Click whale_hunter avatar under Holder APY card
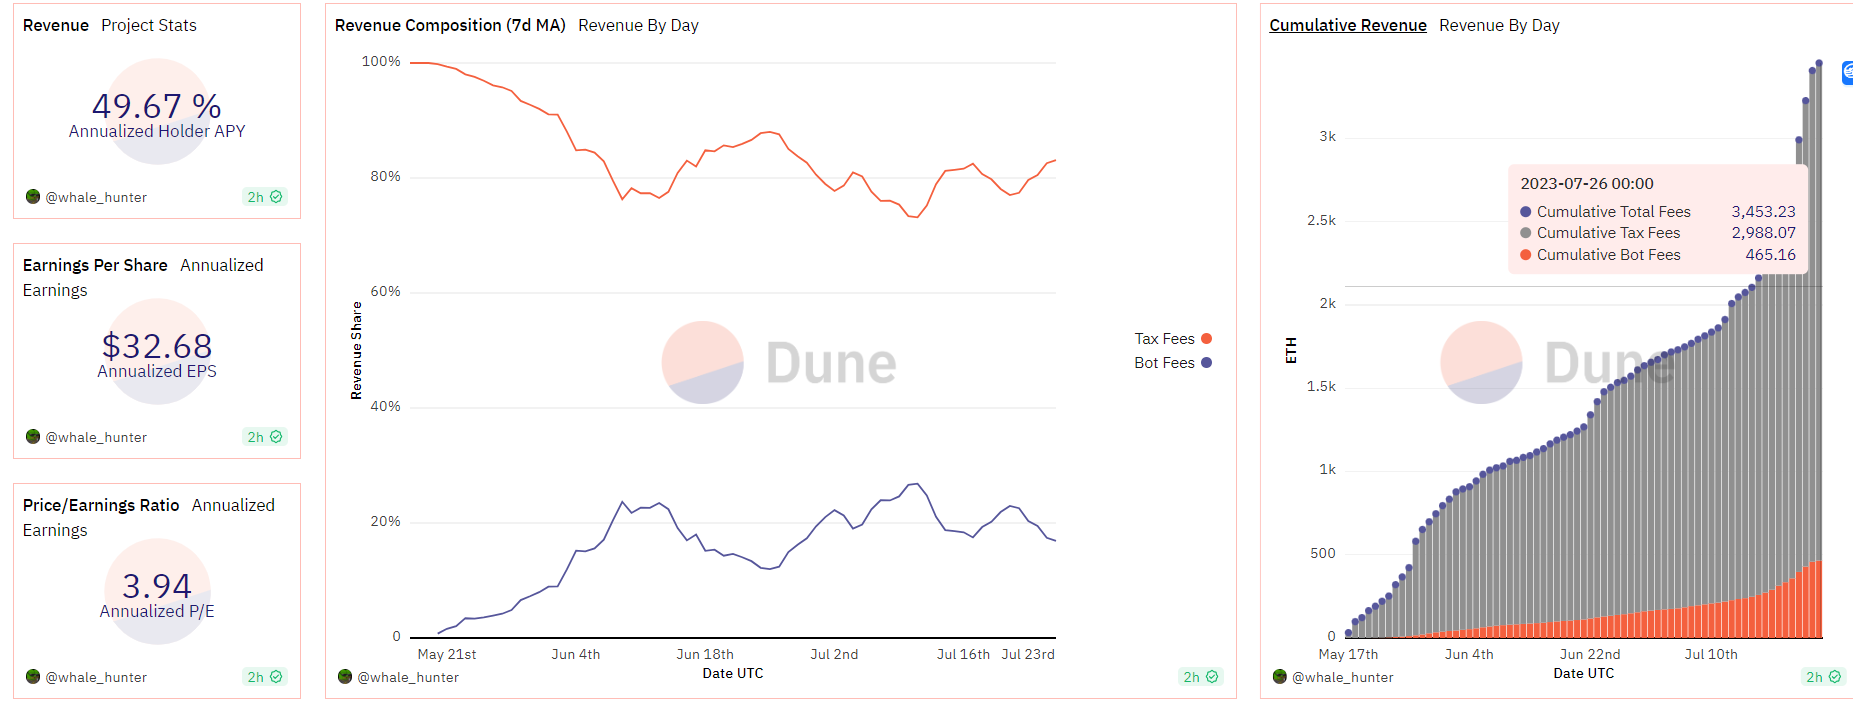This screenshot has width=1853, height=702. [x=33, y=197]
